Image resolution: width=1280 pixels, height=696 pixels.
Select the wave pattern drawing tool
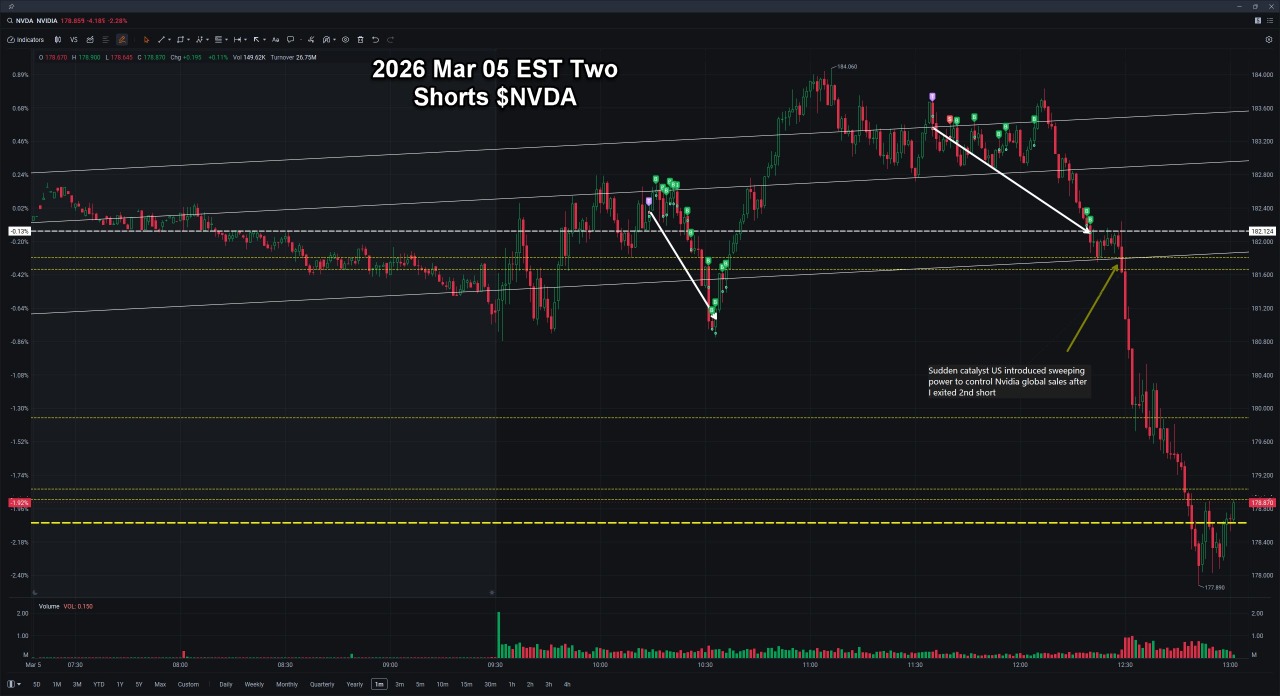tap(199, 40)
